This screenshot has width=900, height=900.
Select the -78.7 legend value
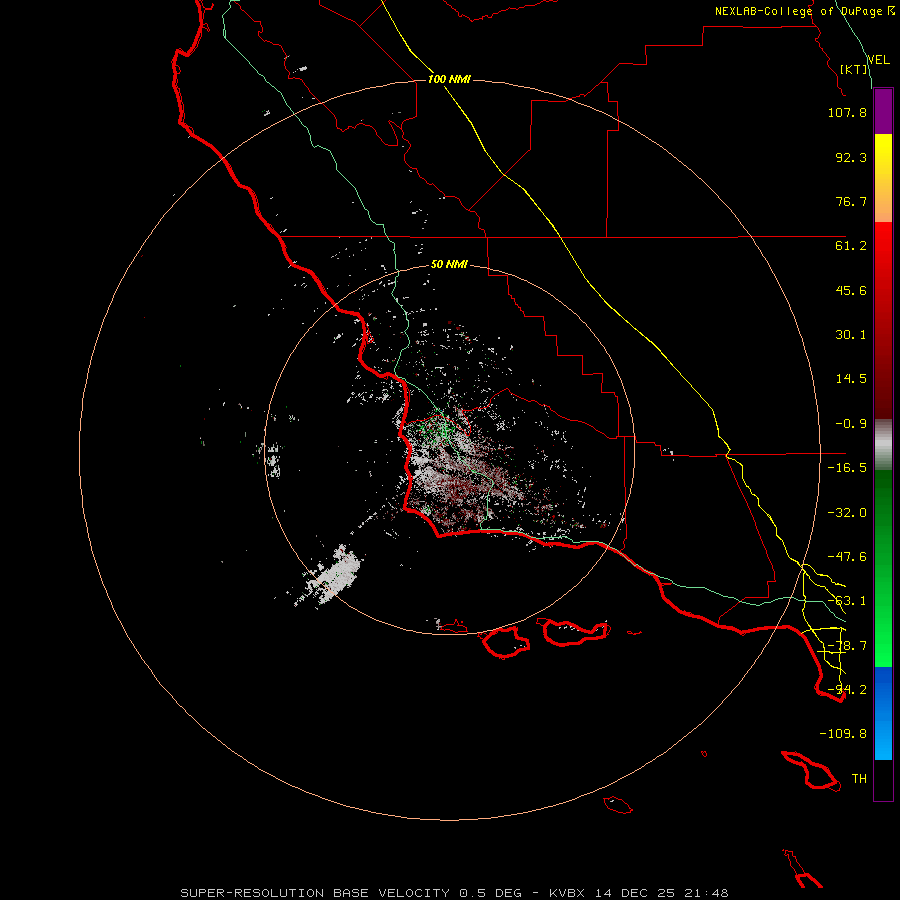pyautogui.click(x=847, y=646)
